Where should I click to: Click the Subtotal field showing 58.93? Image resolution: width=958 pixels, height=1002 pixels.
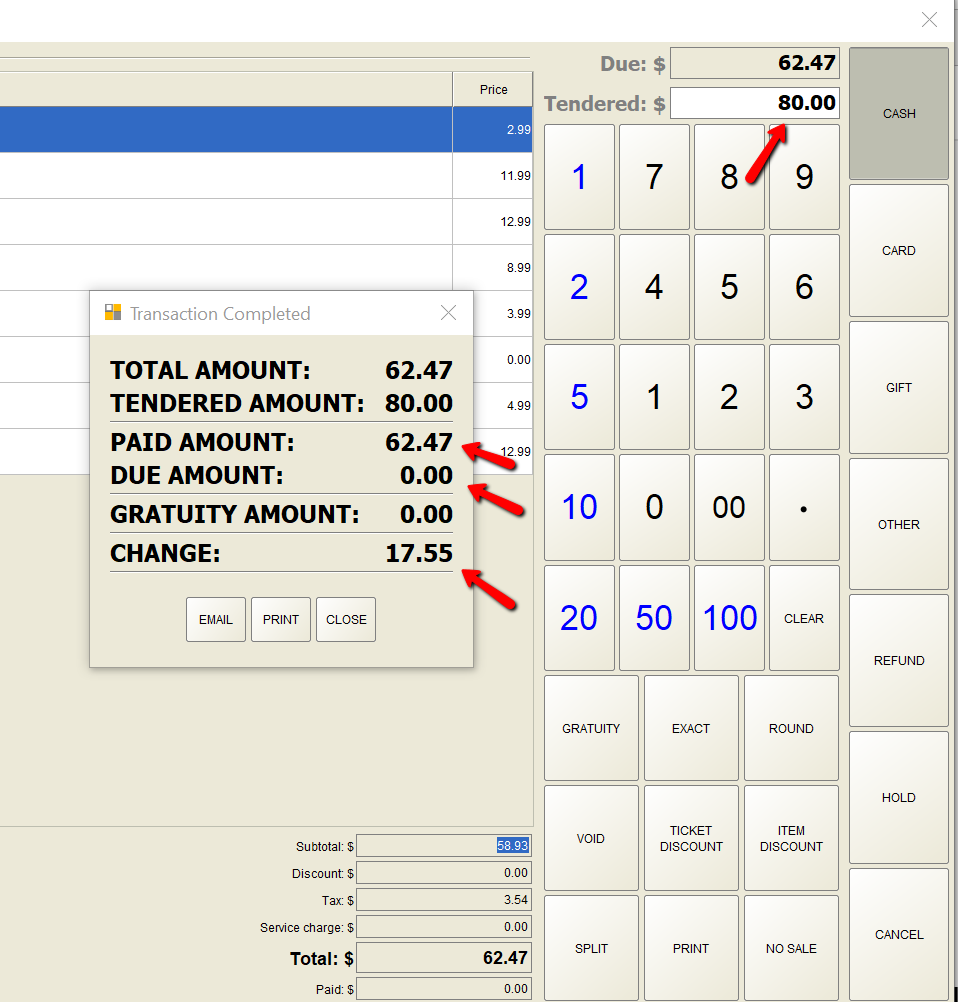point(444,845)
